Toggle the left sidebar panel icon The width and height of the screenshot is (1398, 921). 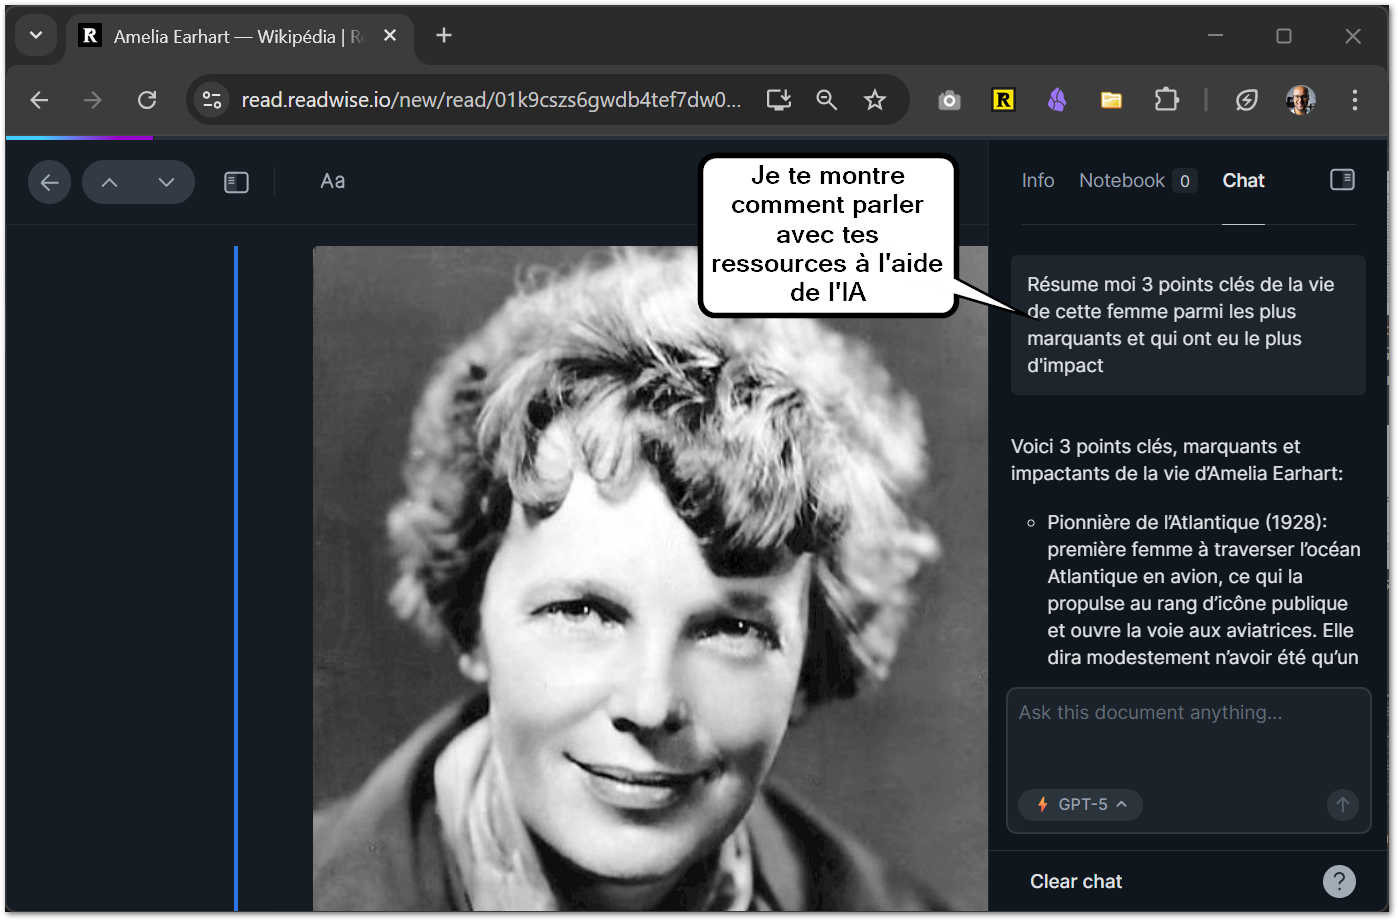coord(236,182)
